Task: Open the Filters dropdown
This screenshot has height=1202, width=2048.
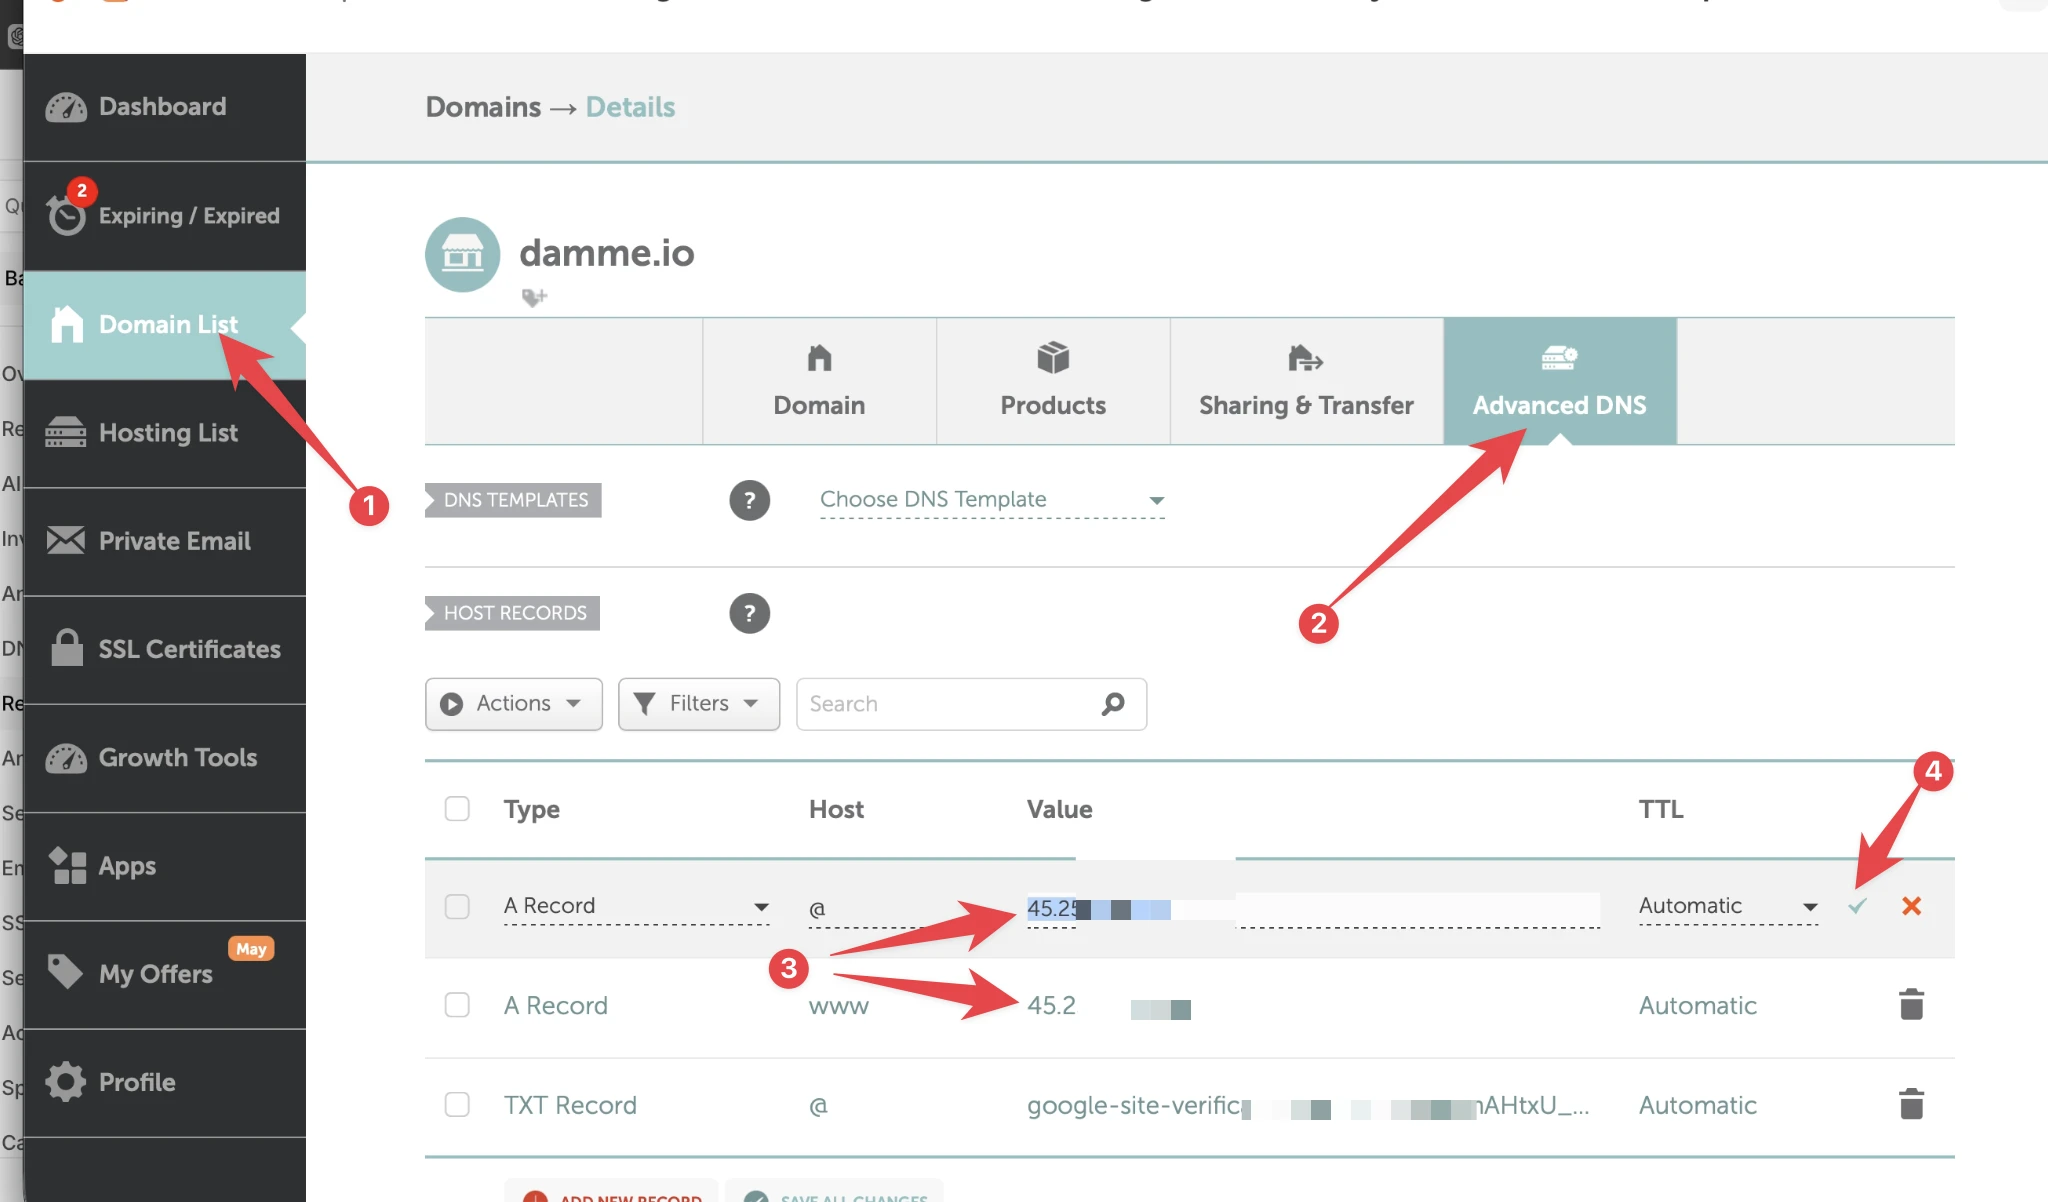Action: click(699, 704)
